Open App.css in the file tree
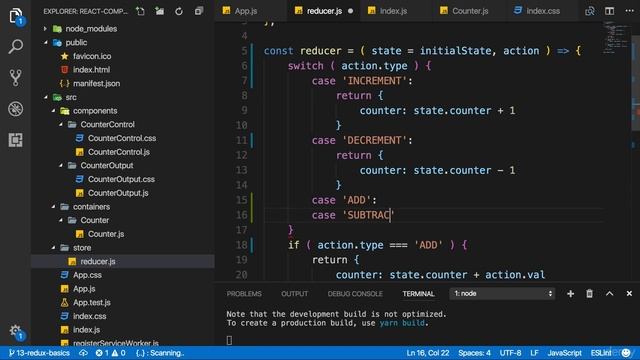This screenshot has height=360, width=640. [x=87, y=275]
